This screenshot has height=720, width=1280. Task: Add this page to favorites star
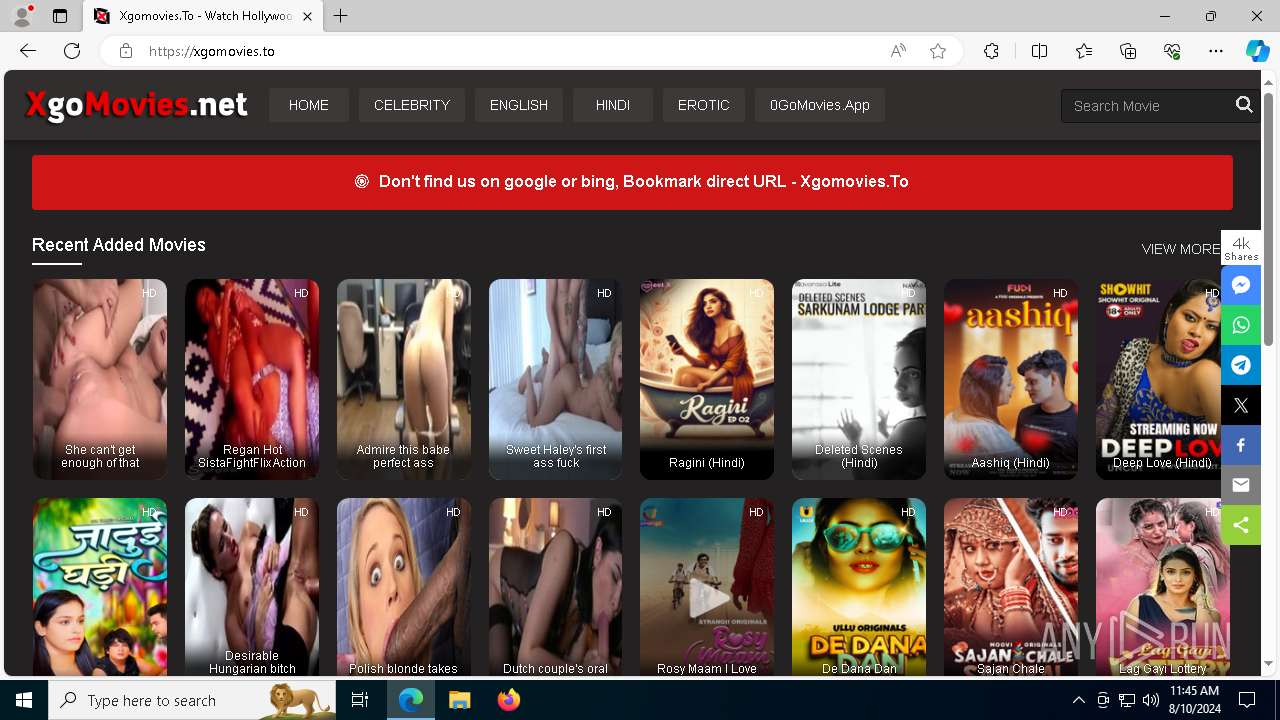pos(938,51)
